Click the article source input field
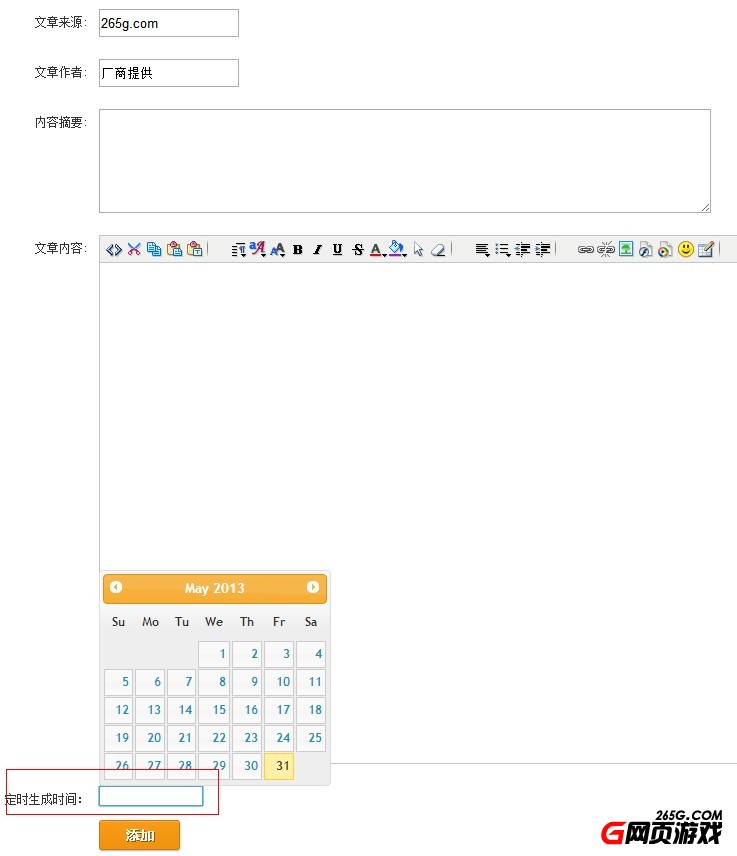The height and width of the screenshot is (856, 737). pos(169,23)
